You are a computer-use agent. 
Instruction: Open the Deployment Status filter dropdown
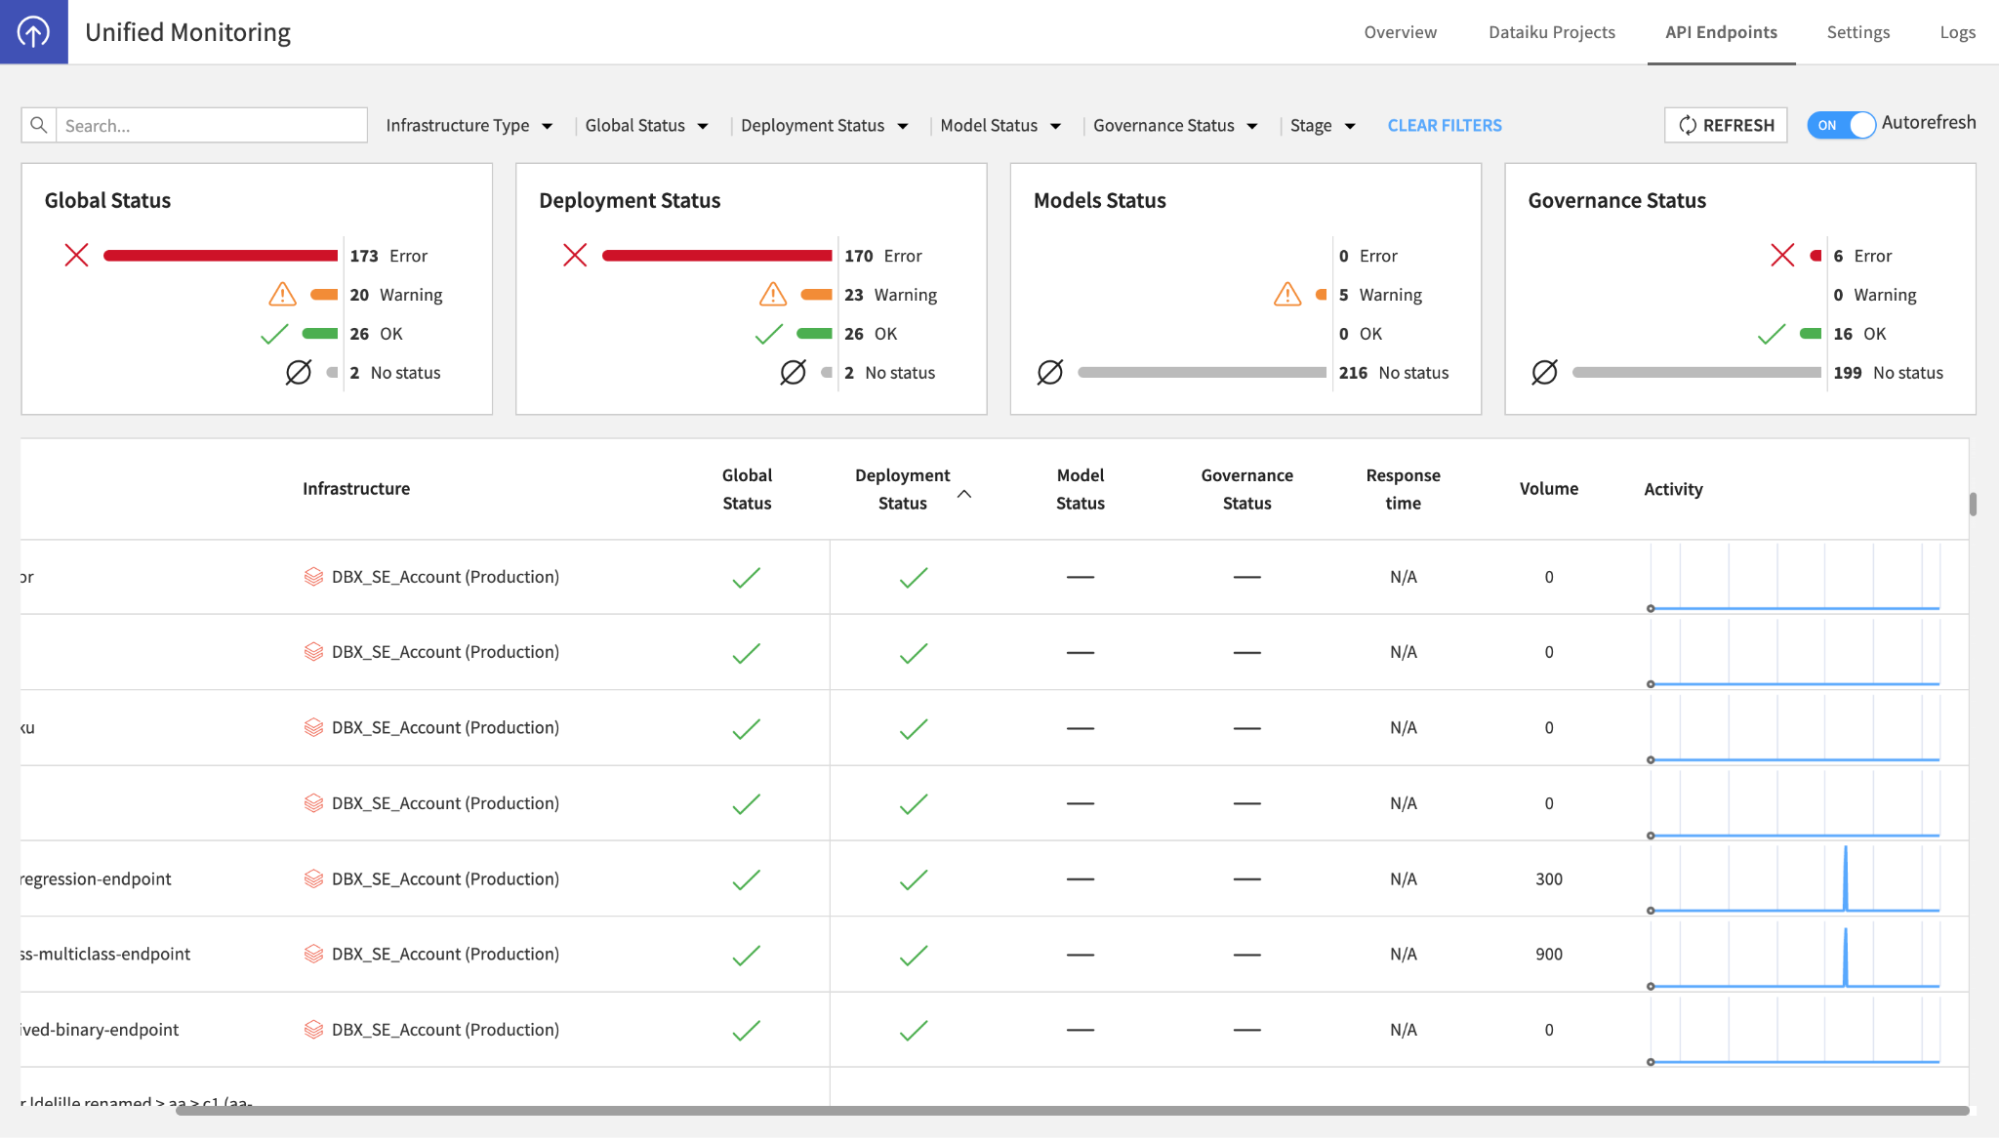pos(824,125)
